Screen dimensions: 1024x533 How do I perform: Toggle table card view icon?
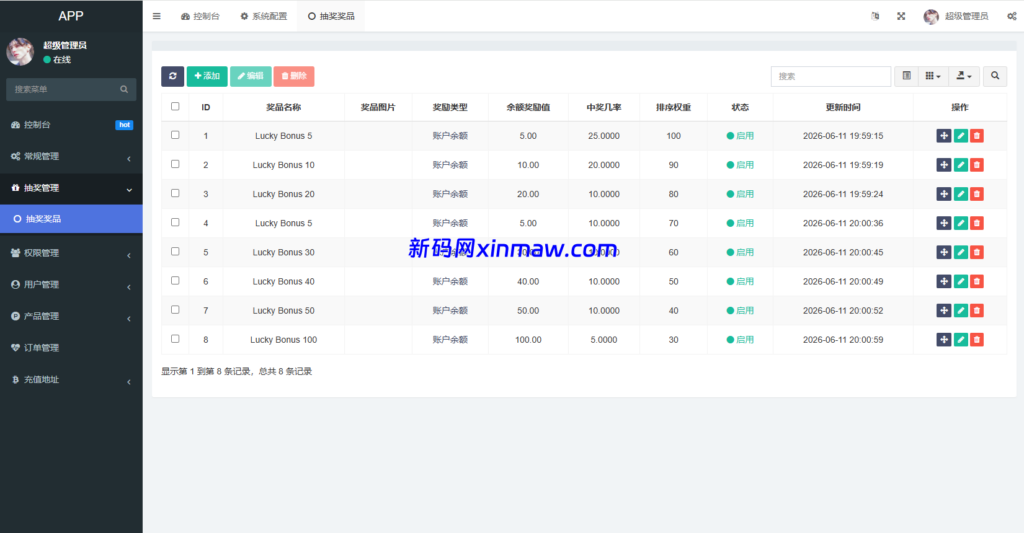tap(906, 76)
